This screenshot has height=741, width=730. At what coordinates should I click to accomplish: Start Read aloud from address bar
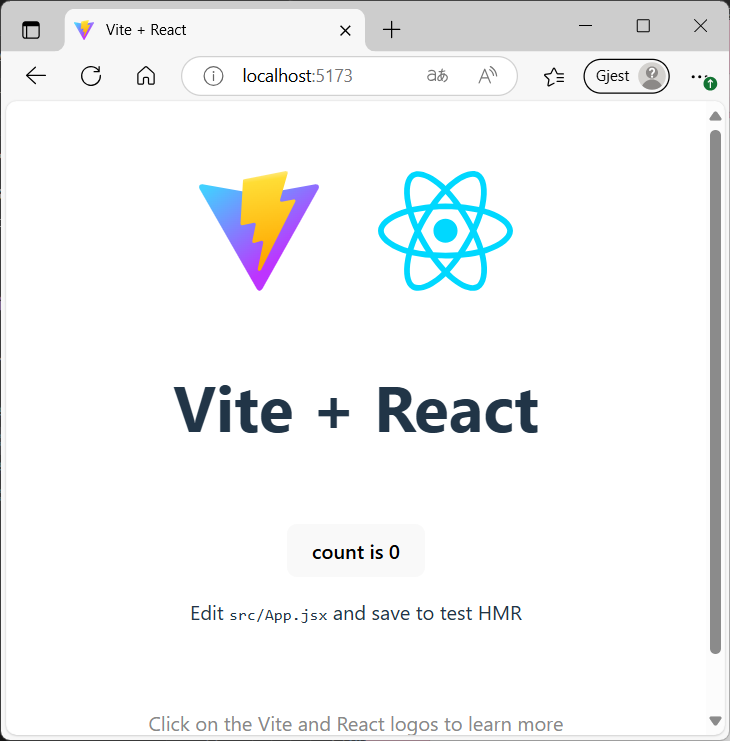pos(488,76)
